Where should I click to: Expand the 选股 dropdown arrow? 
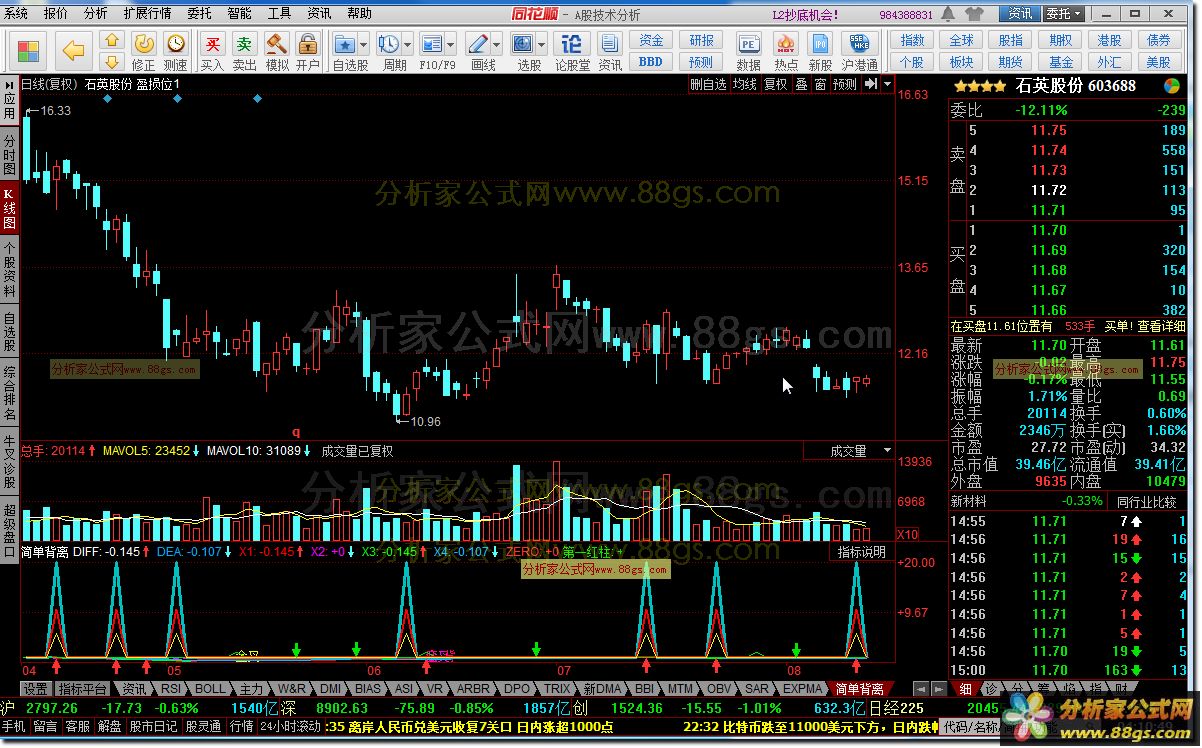point(541,44)
